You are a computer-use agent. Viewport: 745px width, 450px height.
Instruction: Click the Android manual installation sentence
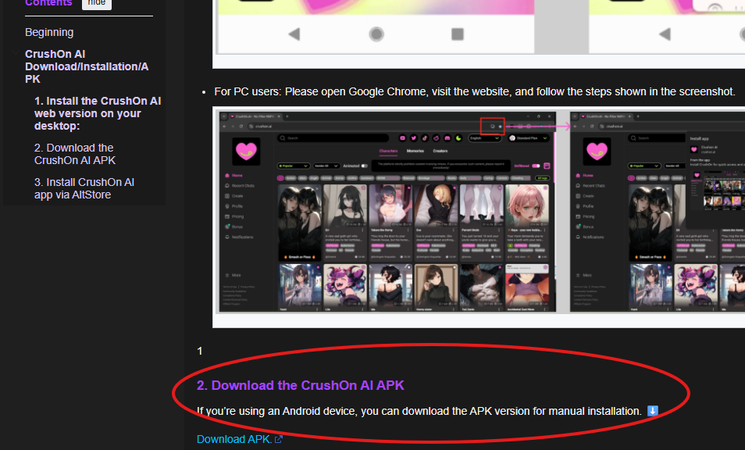point(419,411)
